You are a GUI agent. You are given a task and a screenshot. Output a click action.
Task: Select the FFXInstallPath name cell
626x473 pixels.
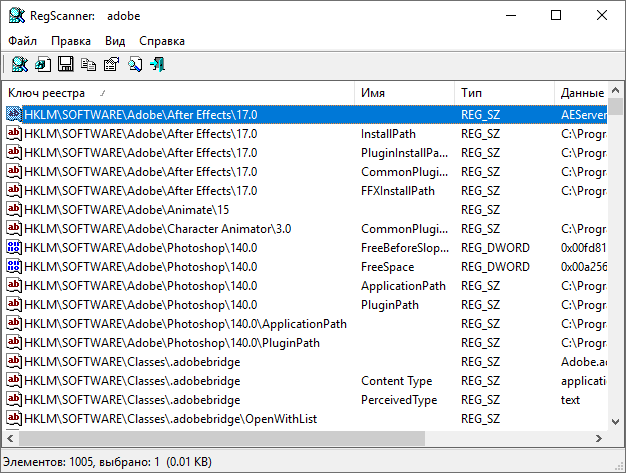click(x=398, y=191)
